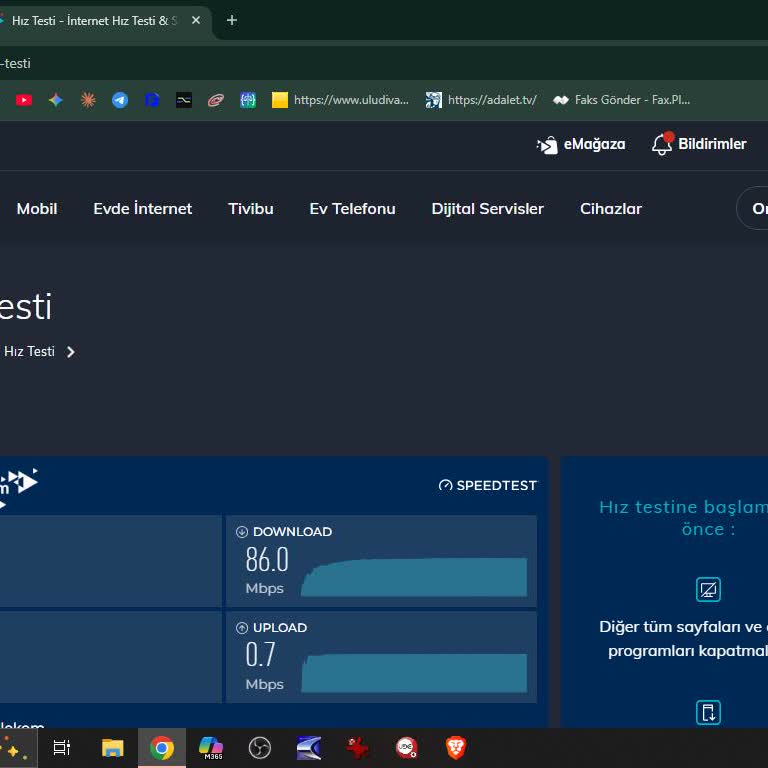Switch to Chrome in taskbar
Screen dimensions: 768x768
(162, 748)
